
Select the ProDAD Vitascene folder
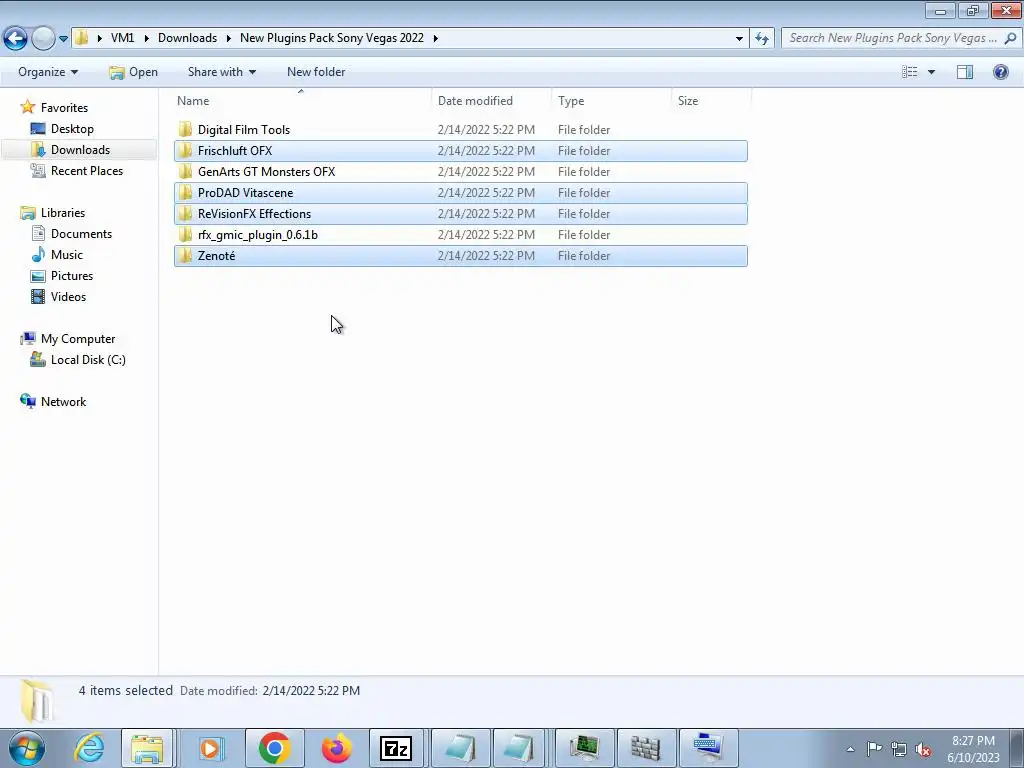click(x=460, y=193)
